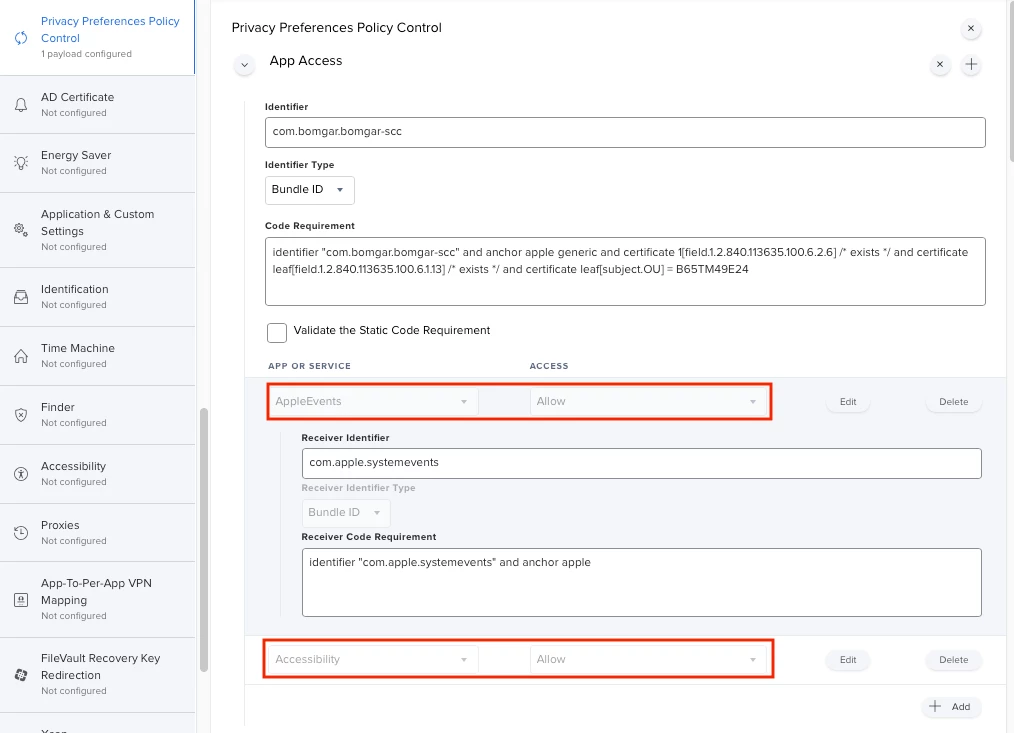Image resolution: width=1014 pixels, height=733 pixels.
Task: Click the Application & Custom Settings gear icon
Action: (x=21, y=230)
